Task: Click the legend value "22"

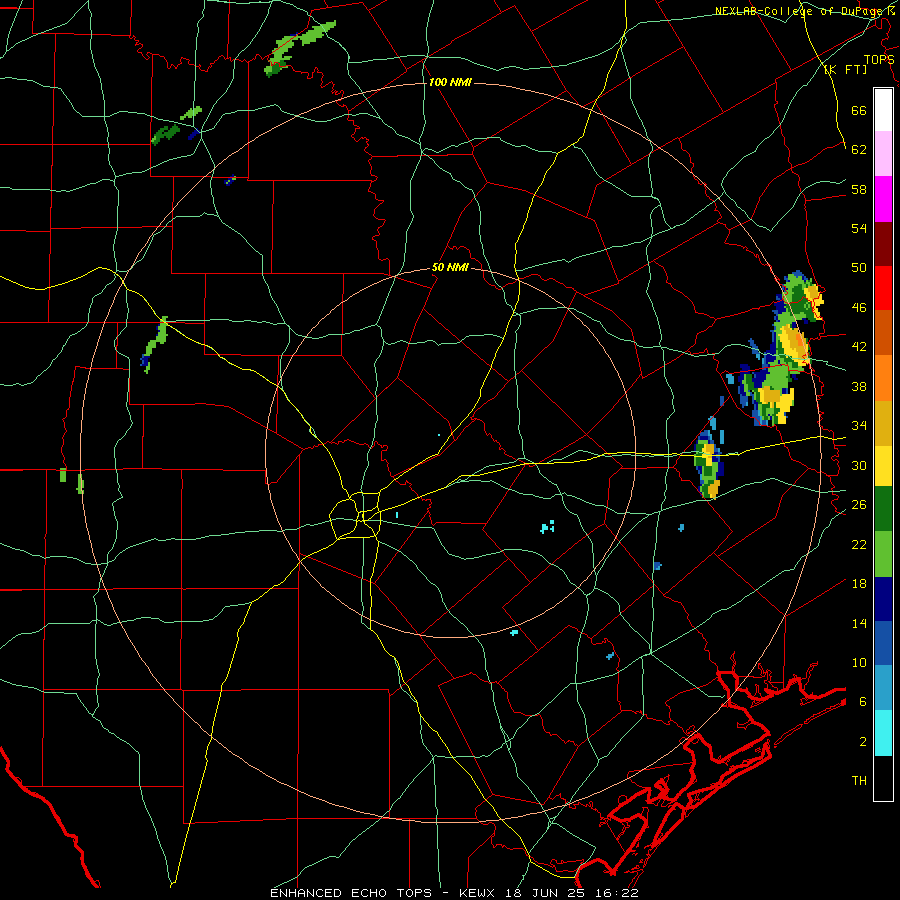Action: coord(859,544)
